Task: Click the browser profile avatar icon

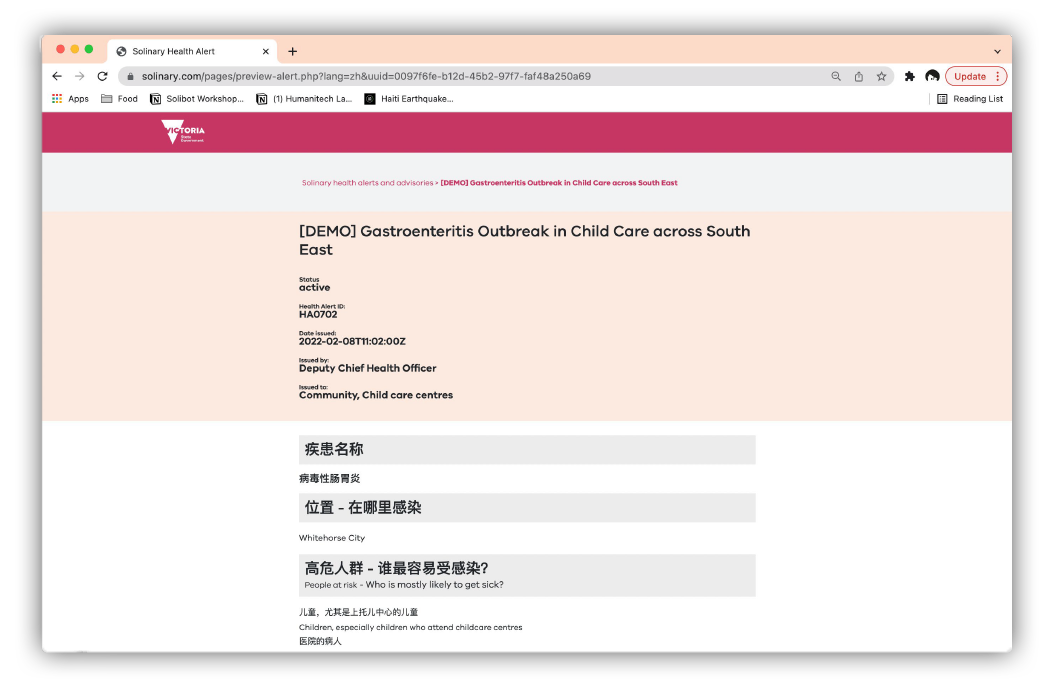Action: [932, 75]
